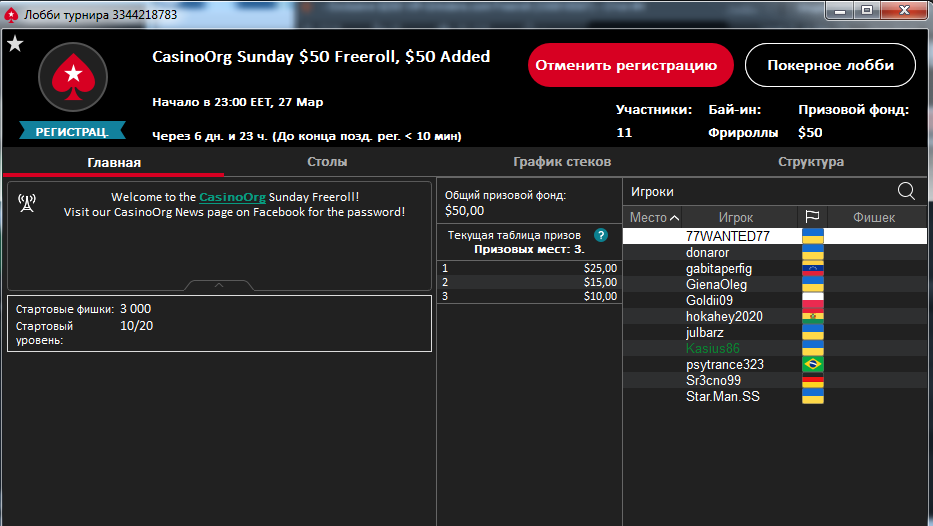Maximize the tournament lobby window
This screenshot has height=526, width=933.
867,11
